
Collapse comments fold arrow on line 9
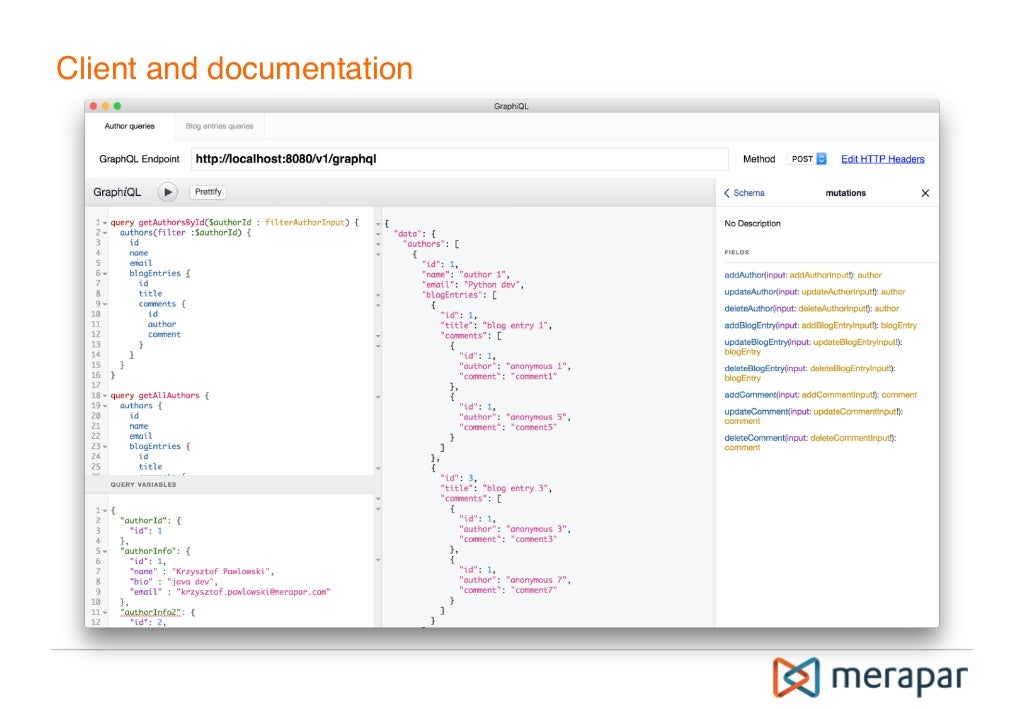coord(104,304)
